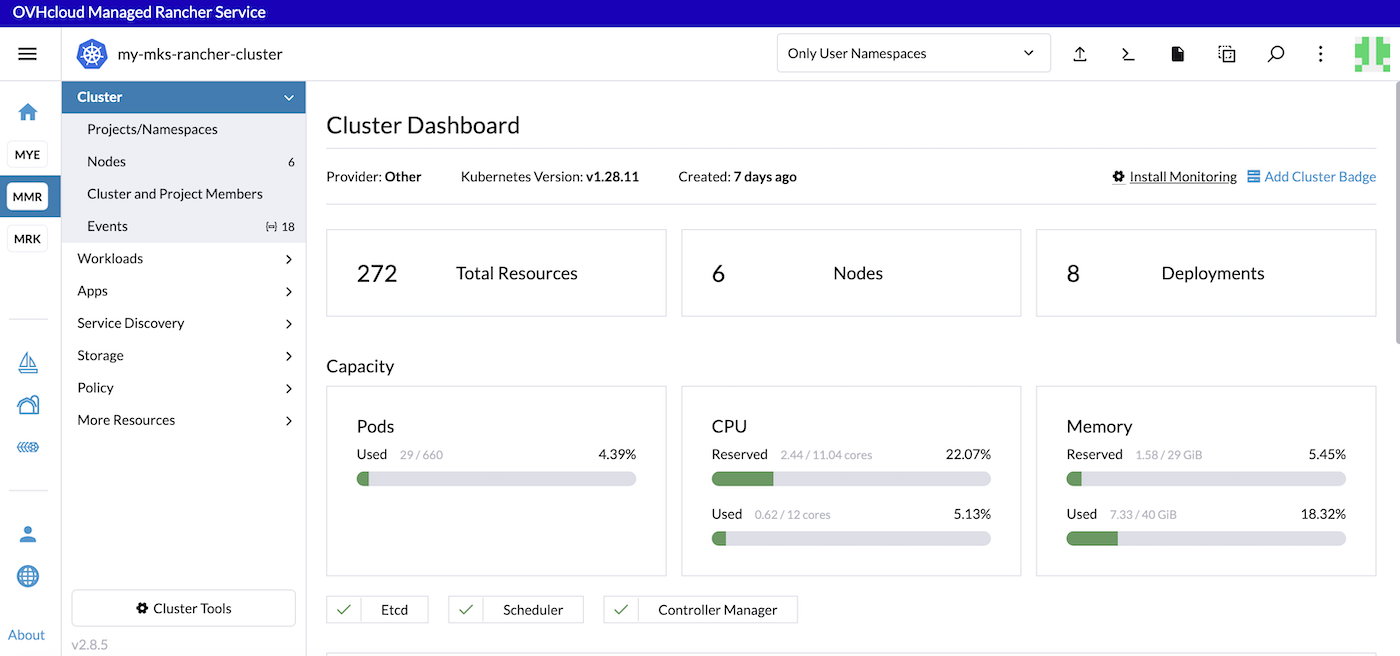Select the MRK cluster shortcut
1400x656 pixels.
pos(27,238)
